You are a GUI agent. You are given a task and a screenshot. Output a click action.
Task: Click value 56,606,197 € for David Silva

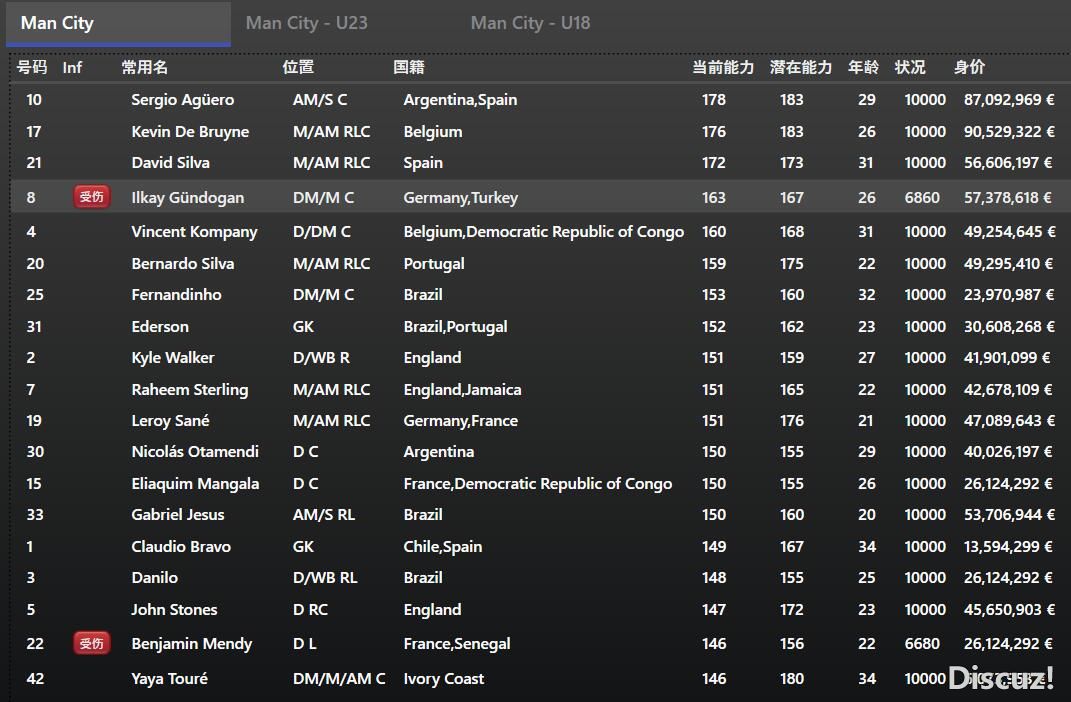1008,163
